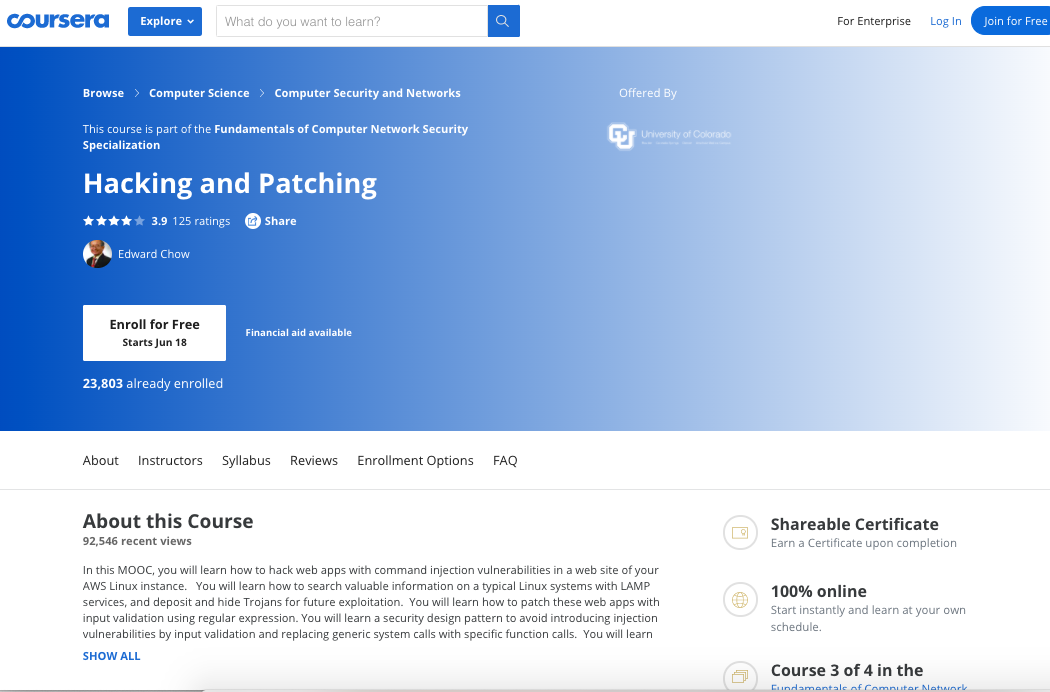
Task: Click the 100% online globe icon
Action: (740, 600)
